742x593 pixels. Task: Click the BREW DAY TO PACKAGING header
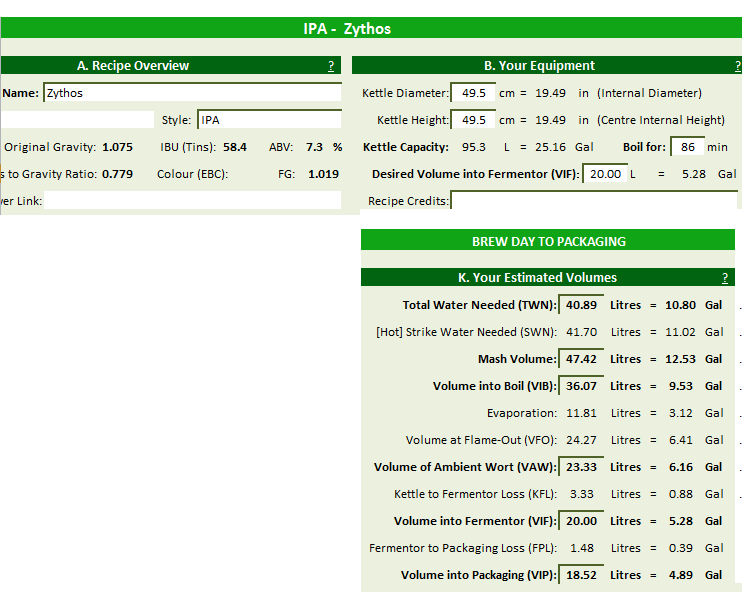click(548, 241)
